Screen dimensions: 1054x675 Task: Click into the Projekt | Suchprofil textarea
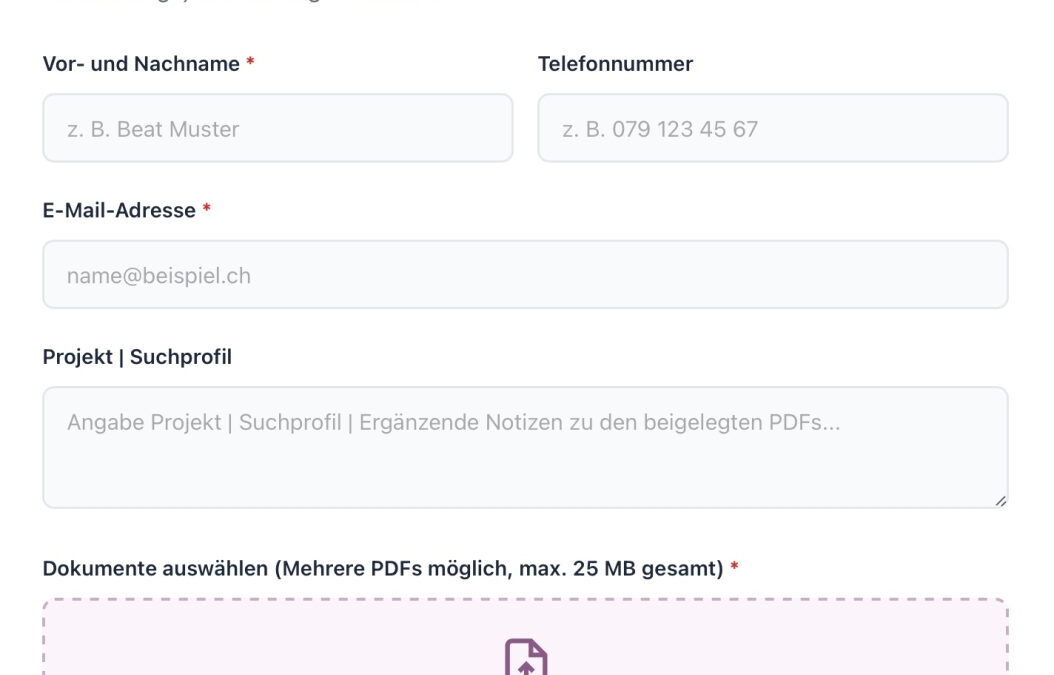point(525,447)
